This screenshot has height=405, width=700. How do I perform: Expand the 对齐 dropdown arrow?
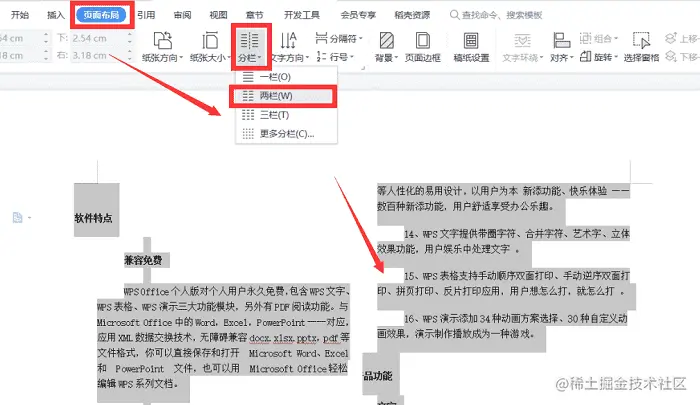coord(571,58)
